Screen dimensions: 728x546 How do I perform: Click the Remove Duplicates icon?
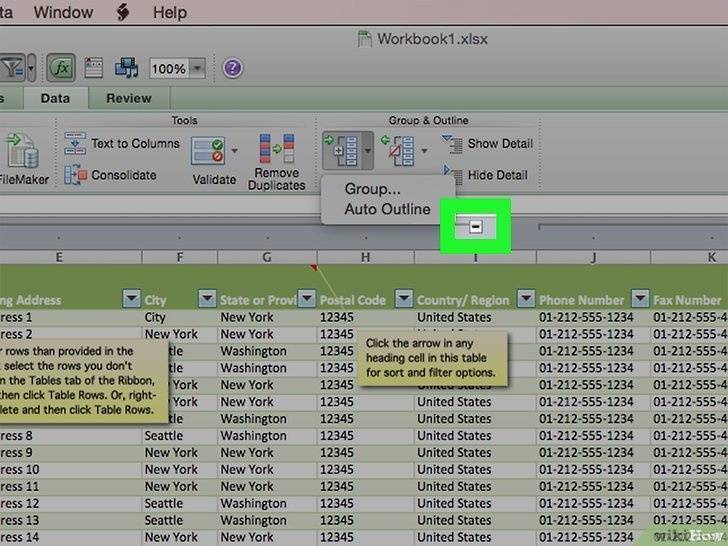pos(276,152)
